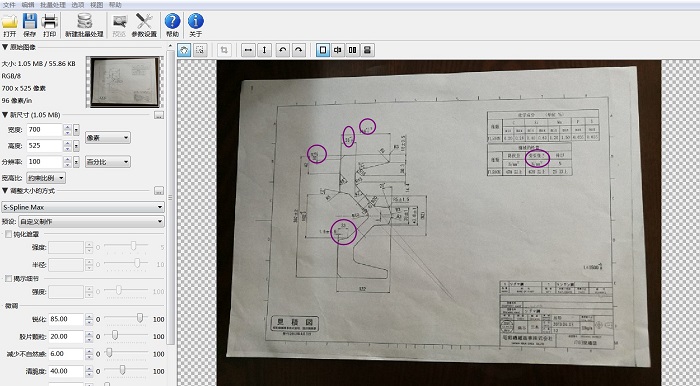Enable the 揭示细节 (reveal detail) checkbox

coord(8,278)
